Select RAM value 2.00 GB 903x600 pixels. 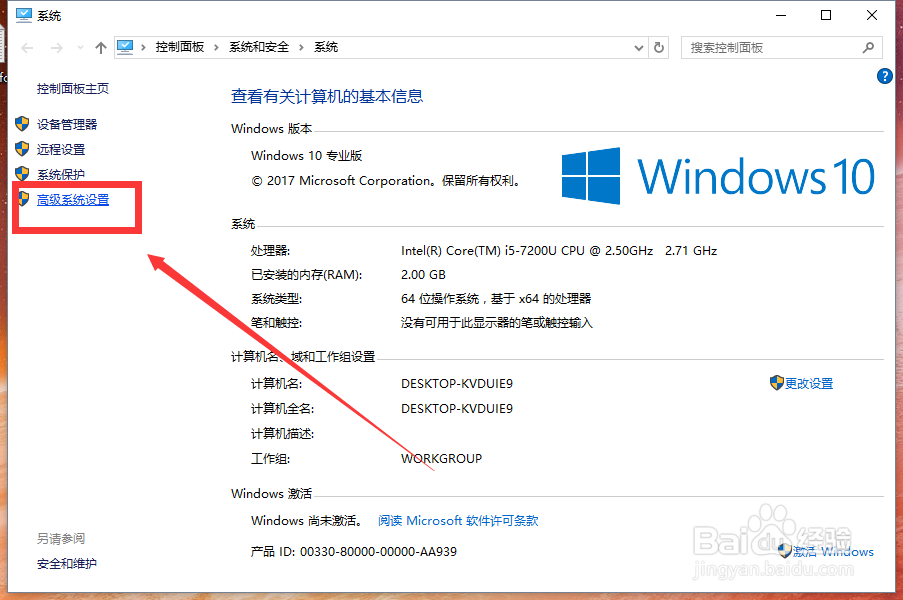point(423,275)
